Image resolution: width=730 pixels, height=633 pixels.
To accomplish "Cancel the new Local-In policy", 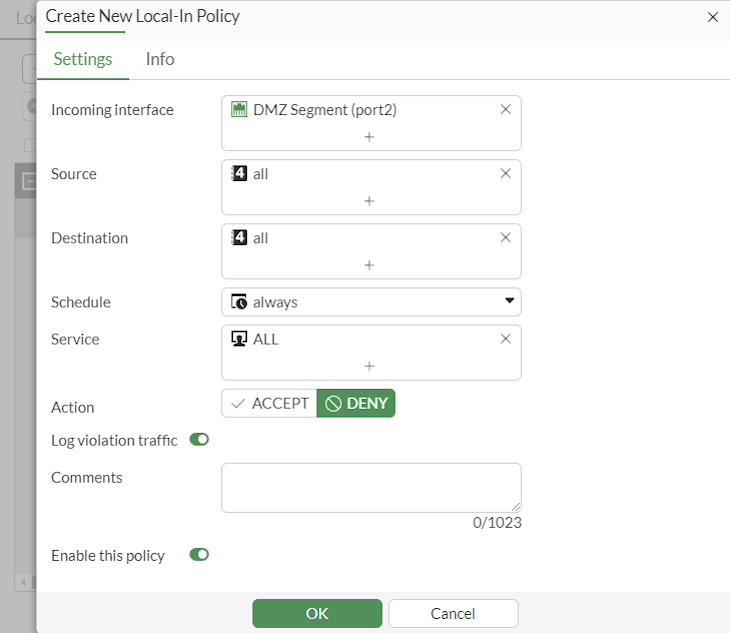I will pos(453,613).
